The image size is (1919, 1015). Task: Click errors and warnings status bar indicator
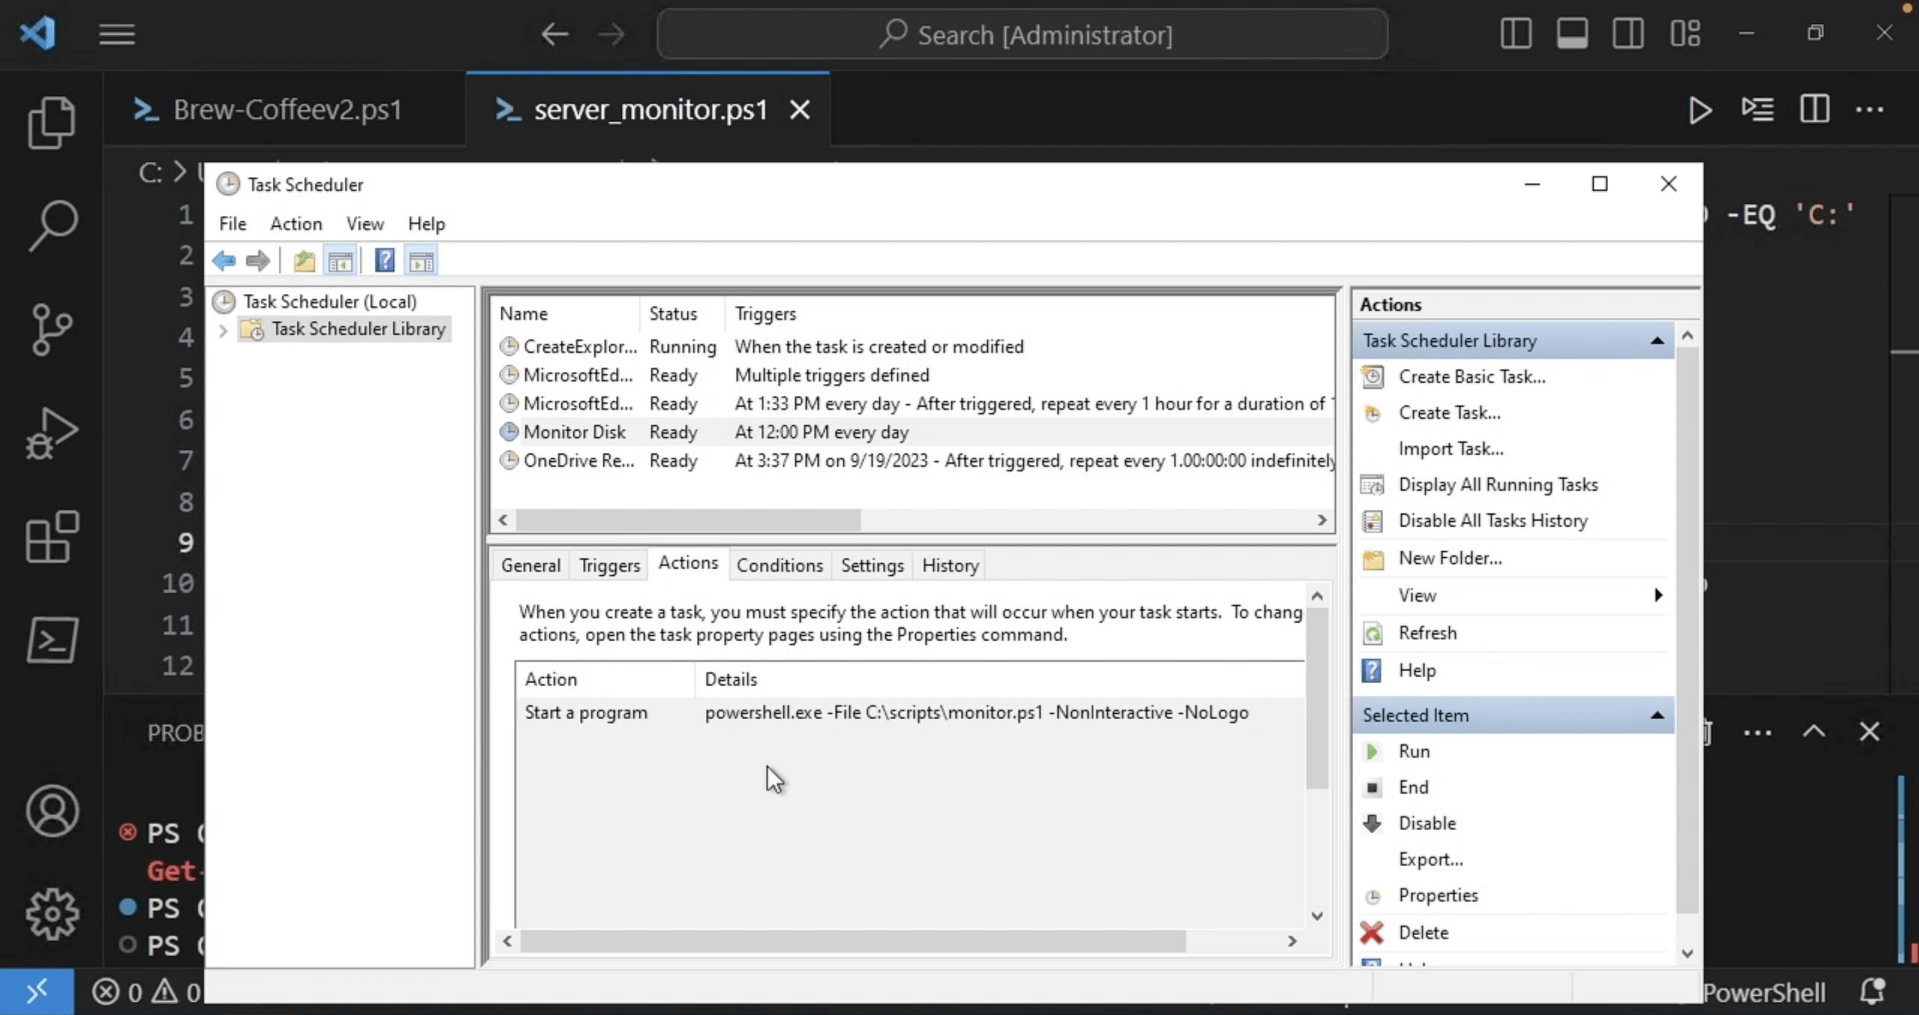point(147,991)
